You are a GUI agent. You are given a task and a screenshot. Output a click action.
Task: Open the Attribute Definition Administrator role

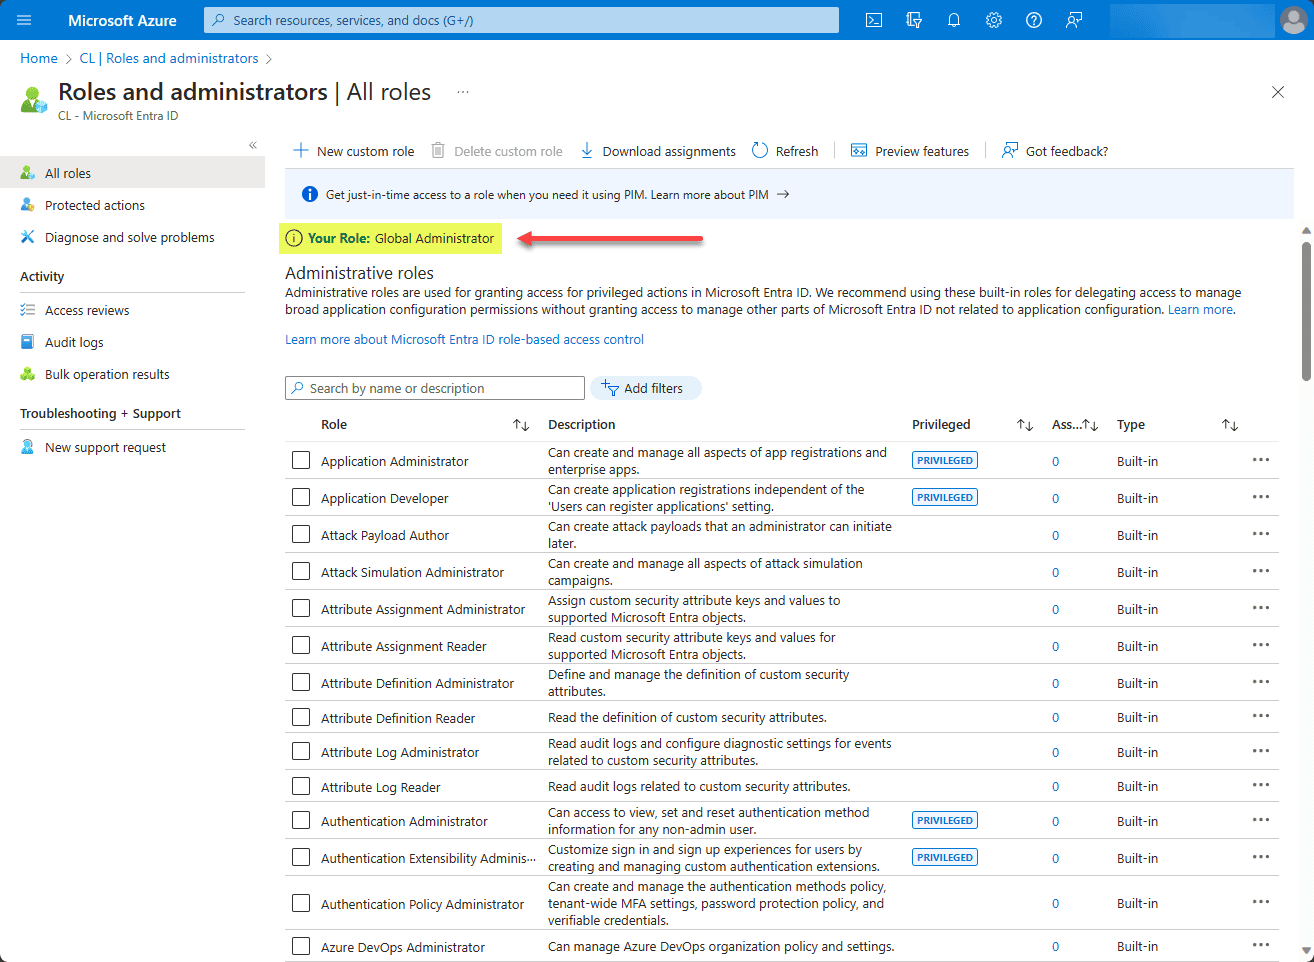[417, 683]
